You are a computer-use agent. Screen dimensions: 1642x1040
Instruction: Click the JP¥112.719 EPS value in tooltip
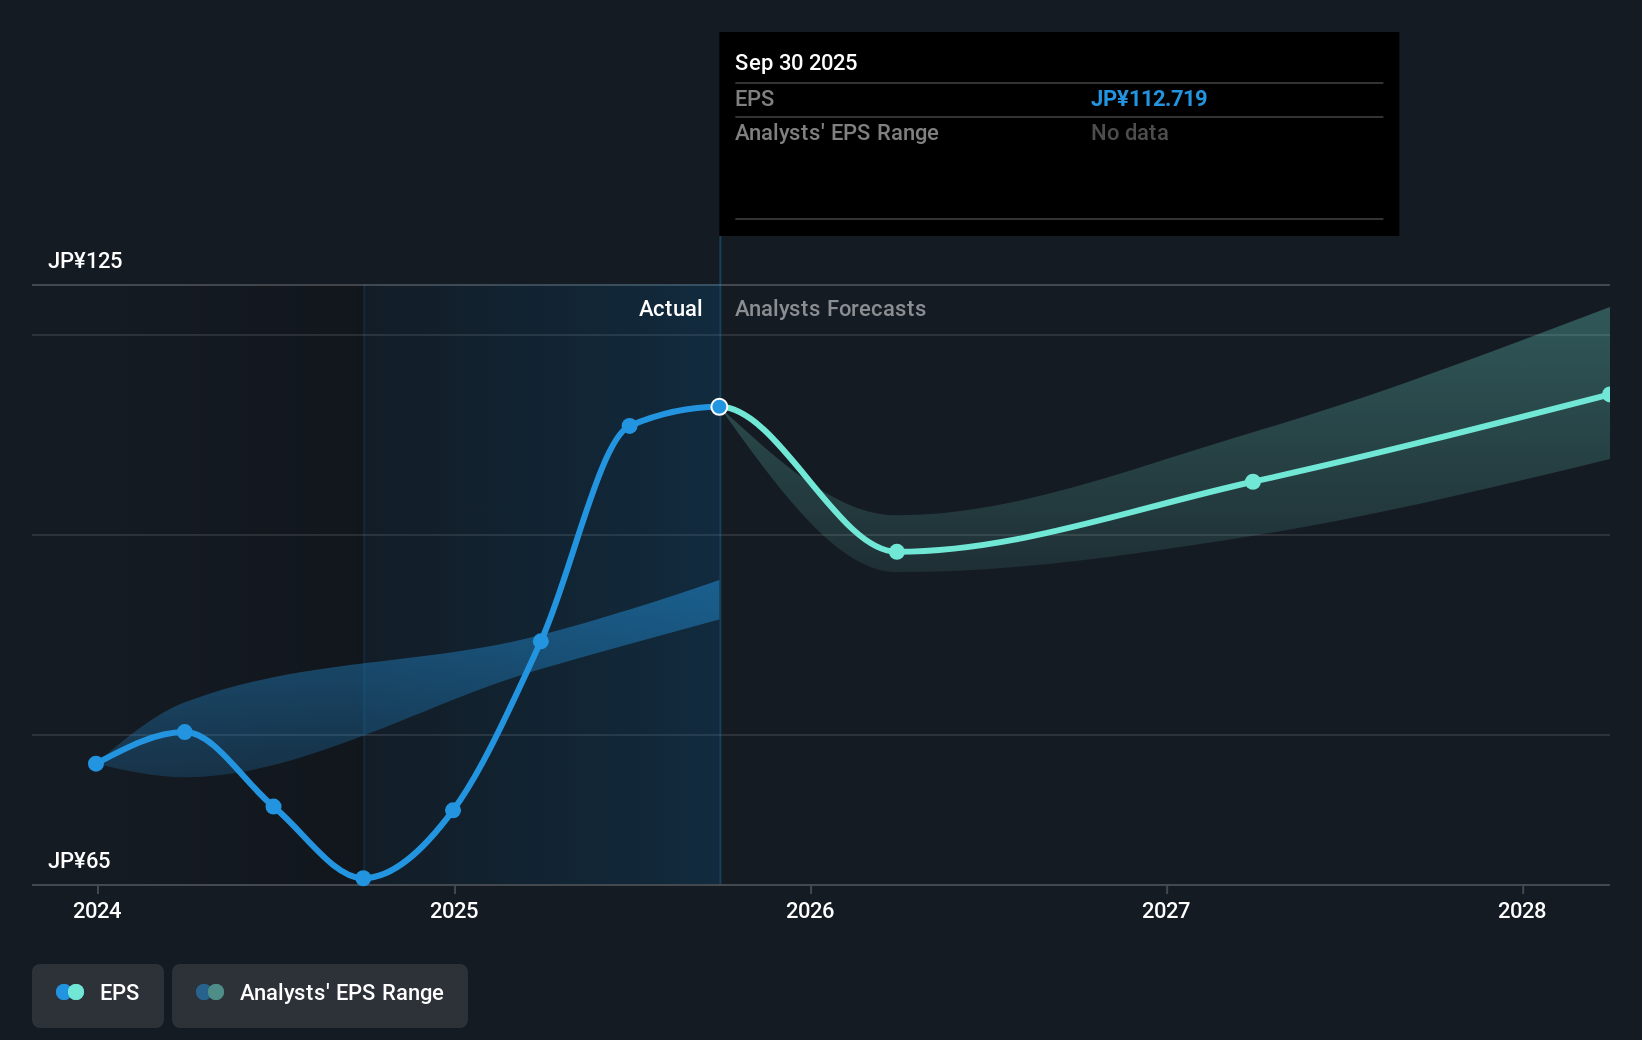point(1149,98)
